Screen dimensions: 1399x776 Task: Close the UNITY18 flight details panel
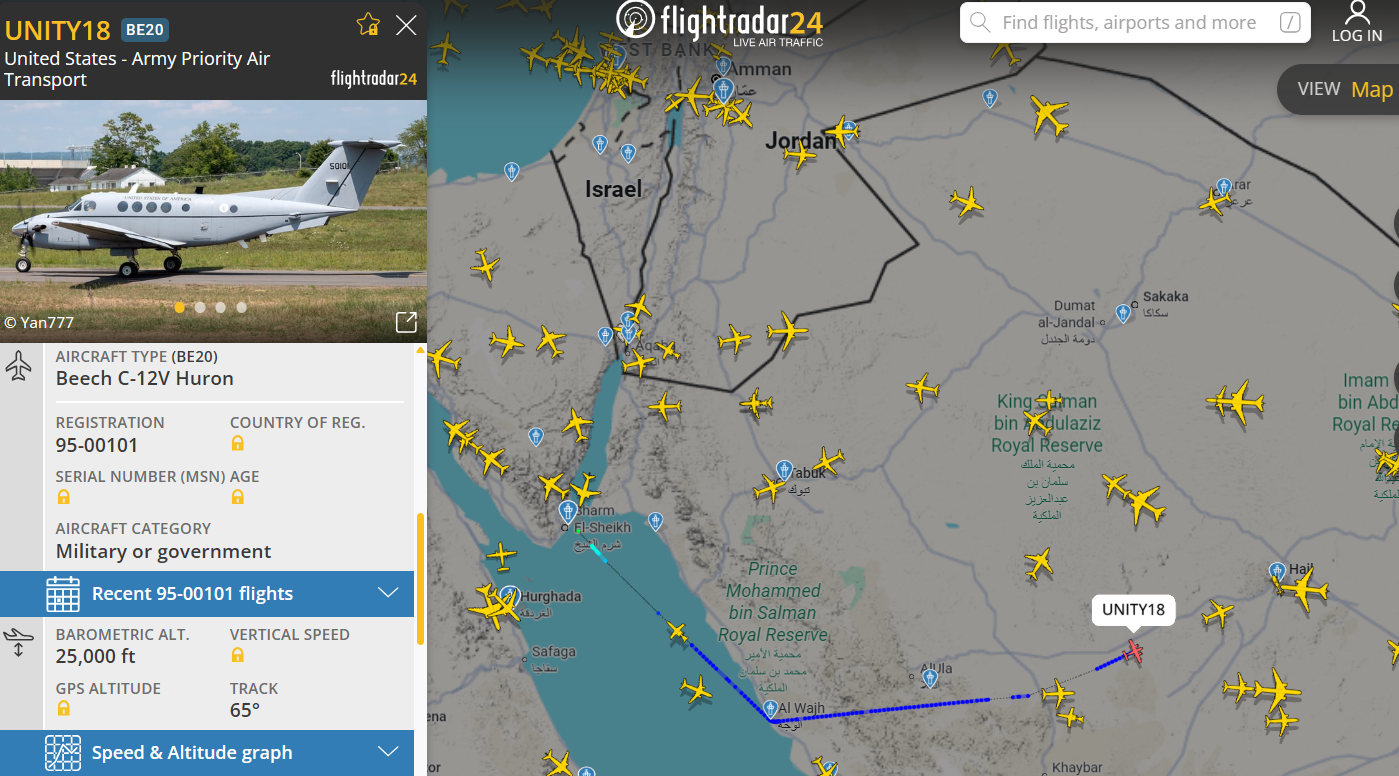(x=406, y=25)
